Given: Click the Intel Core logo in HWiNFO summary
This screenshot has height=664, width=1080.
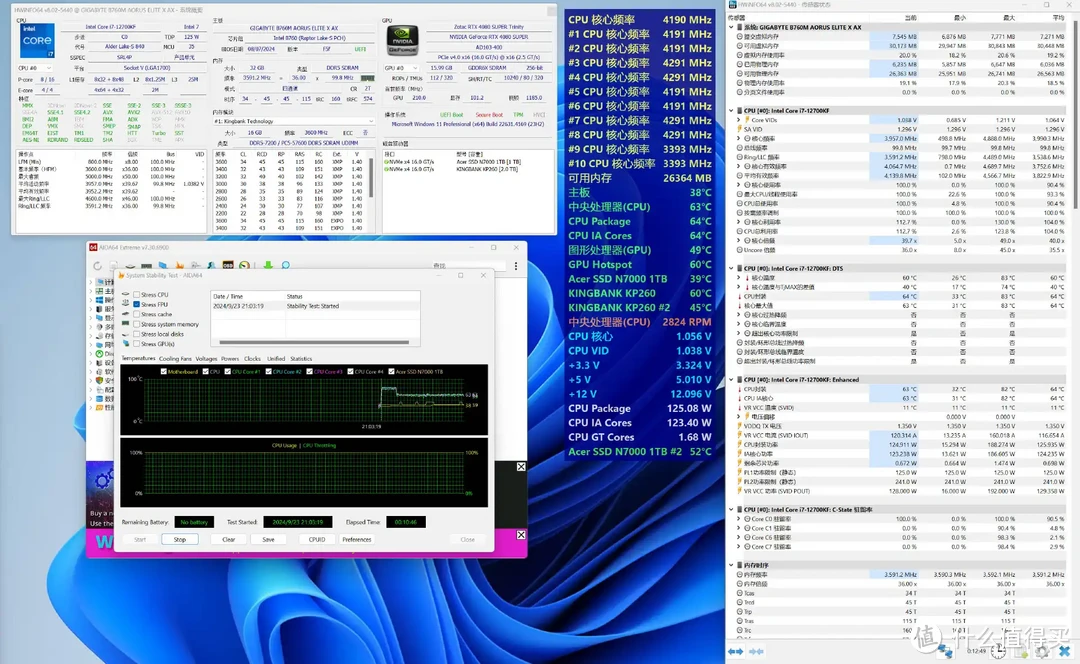Looking at the screenshot, I should (x=36, y=41).
